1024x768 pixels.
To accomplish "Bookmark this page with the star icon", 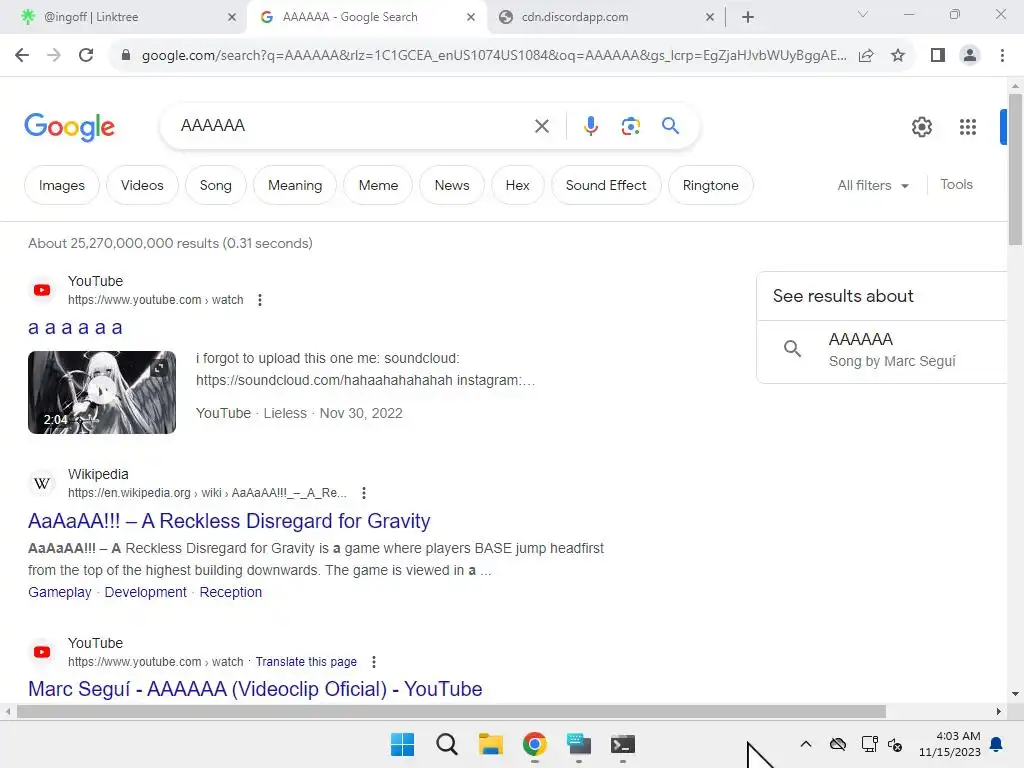I will click(x=898, y=56).
